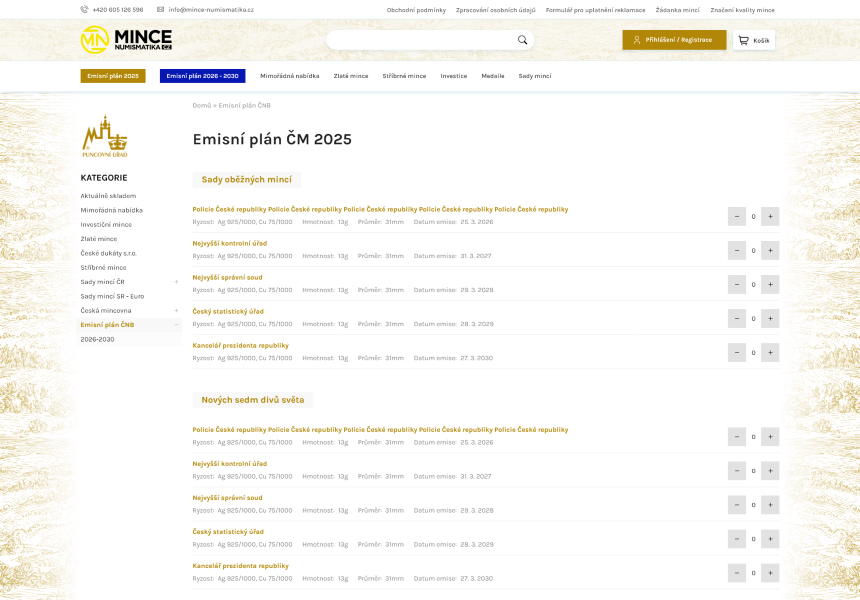
Task: Open the Emisní plán 2025 tab
Action: (113, 76)
